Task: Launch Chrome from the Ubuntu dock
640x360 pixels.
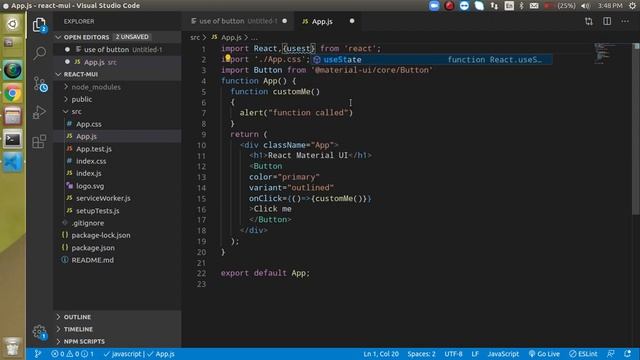Action: pyautogui.click(x=13, y=94)
